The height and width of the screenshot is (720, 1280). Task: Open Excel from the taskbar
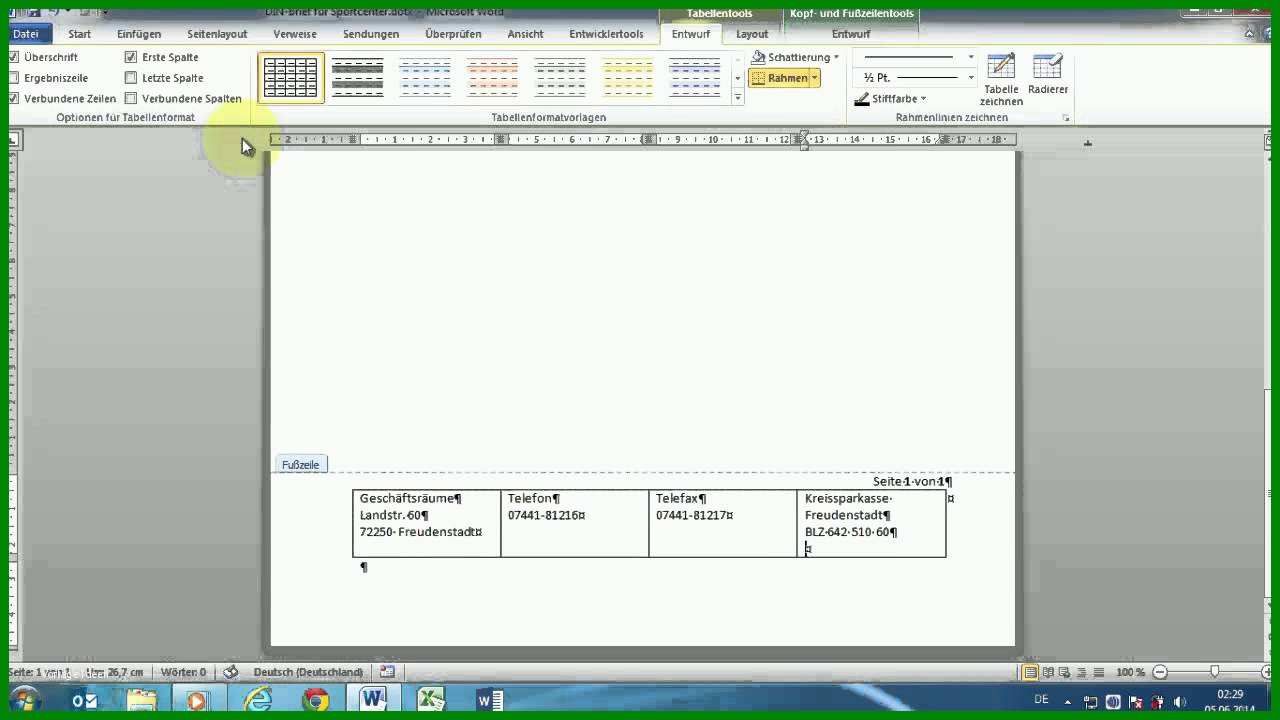pyautogui.click(x=431, y=701)
